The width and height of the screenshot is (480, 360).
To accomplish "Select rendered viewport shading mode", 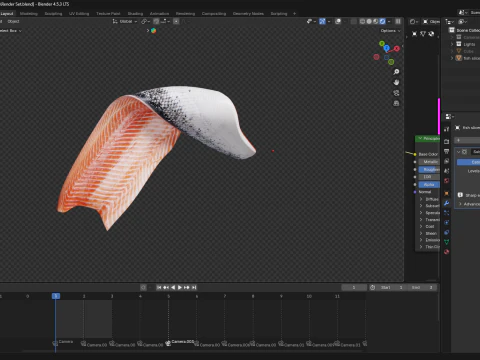I will [x=382, y=21].
